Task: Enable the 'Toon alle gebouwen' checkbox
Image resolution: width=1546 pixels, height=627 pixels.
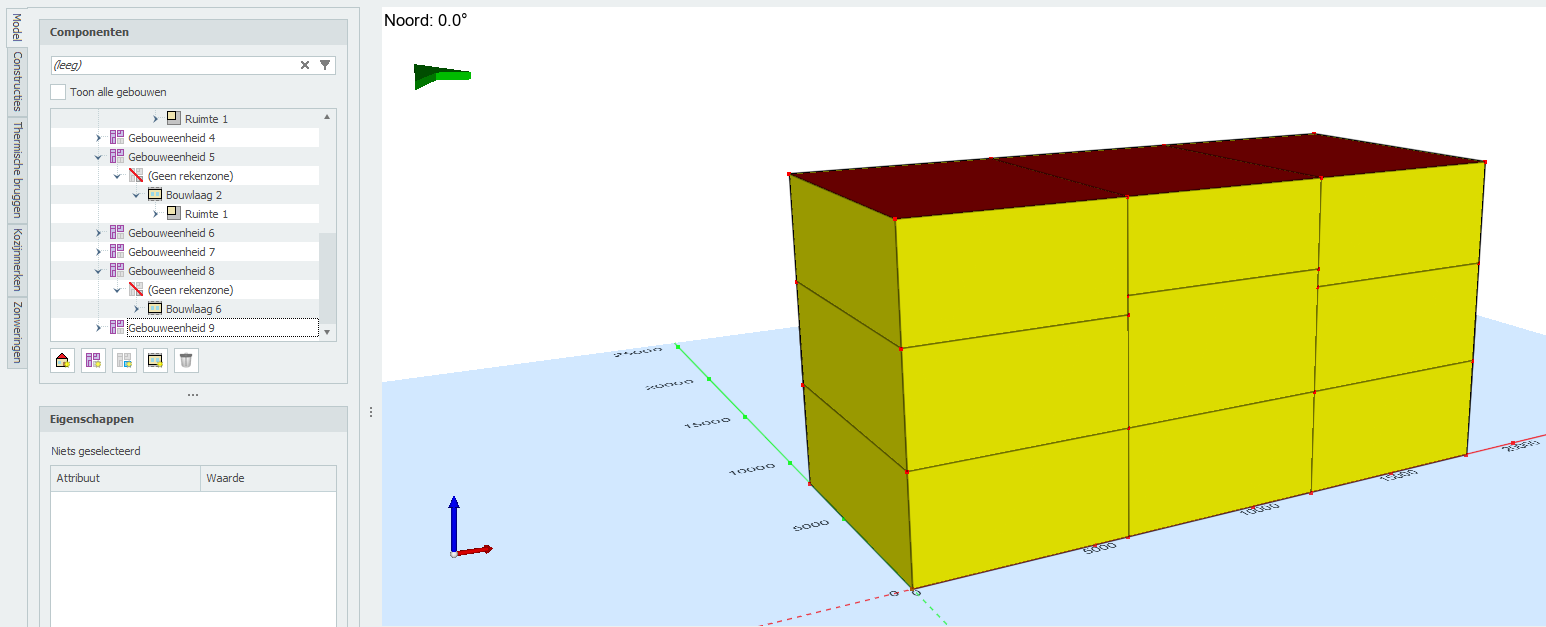Action: [59, 92]
